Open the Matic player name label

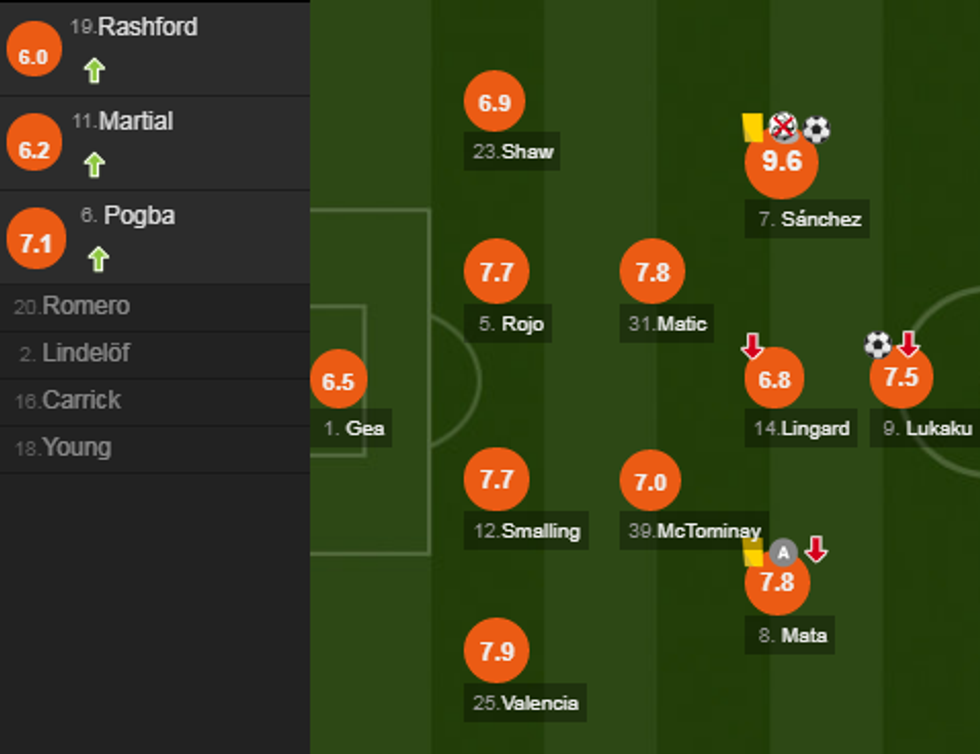click(x=681, y=324)
